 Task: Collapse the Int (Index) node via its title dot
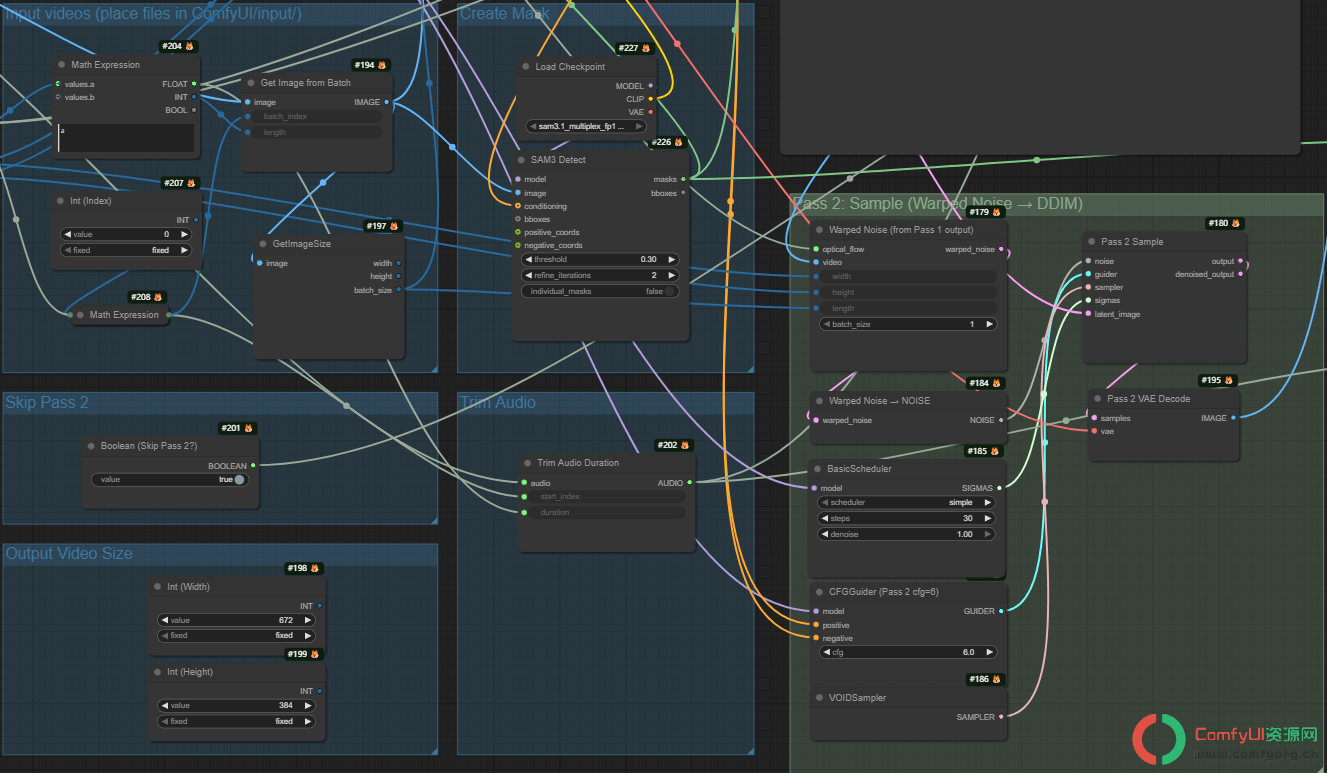coord(61,201)
